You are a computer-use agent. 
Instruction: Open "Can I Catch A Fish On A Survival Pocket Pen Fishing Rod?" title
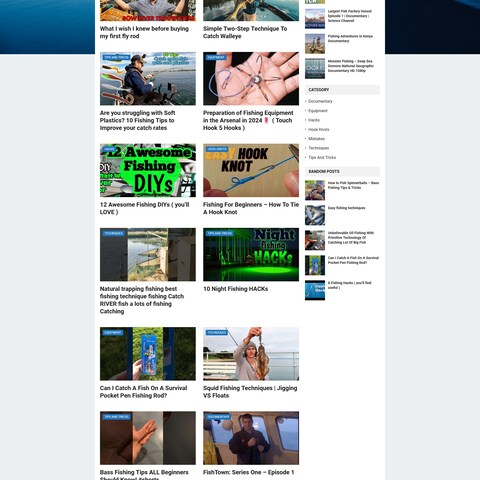pyautogui.click(x=143, y=392)
